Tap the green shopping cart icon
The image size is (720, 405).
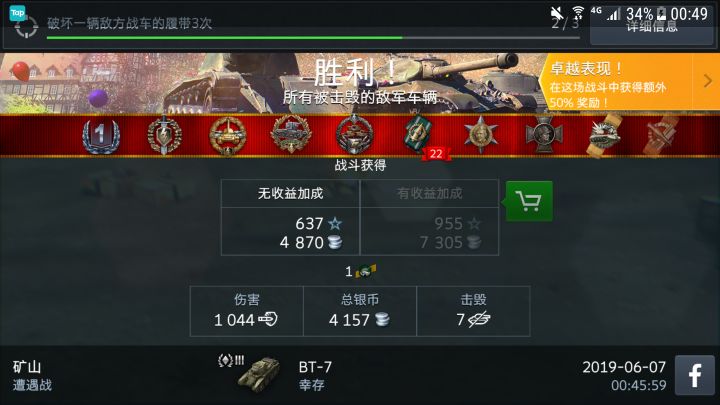[x=529, y=201]
